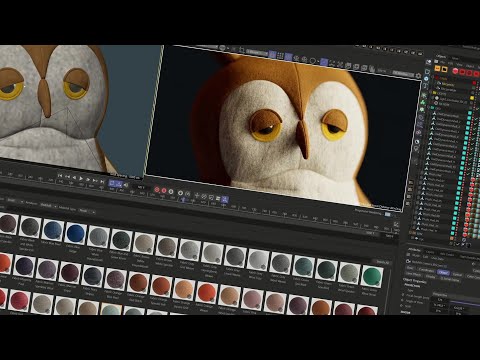This screenshot has height=360, width=480.
Task: Choose the maroon fabric material thumbnail
Action: pos(70,272)
